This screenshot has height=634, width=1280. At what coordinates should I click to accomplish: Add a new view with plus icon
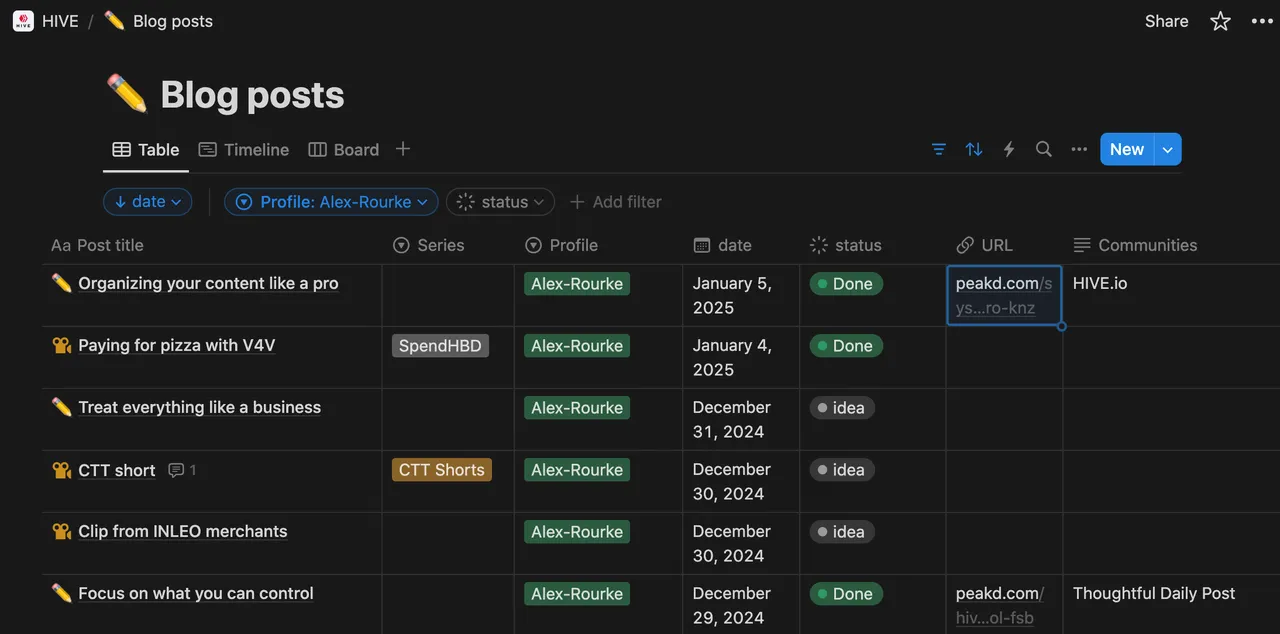click(403, 149)
